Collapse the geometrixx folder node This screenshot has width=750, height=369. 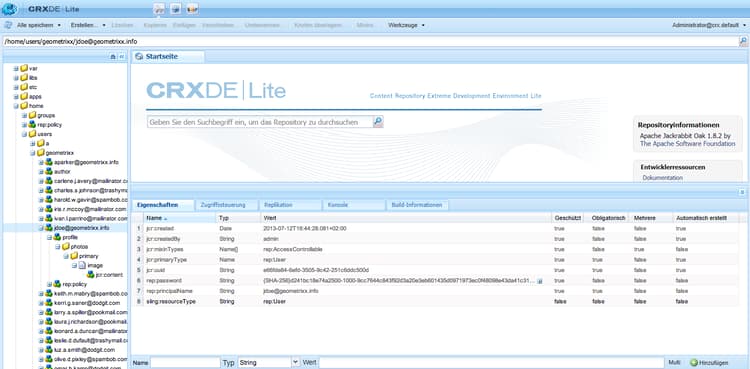pos(33,153)
